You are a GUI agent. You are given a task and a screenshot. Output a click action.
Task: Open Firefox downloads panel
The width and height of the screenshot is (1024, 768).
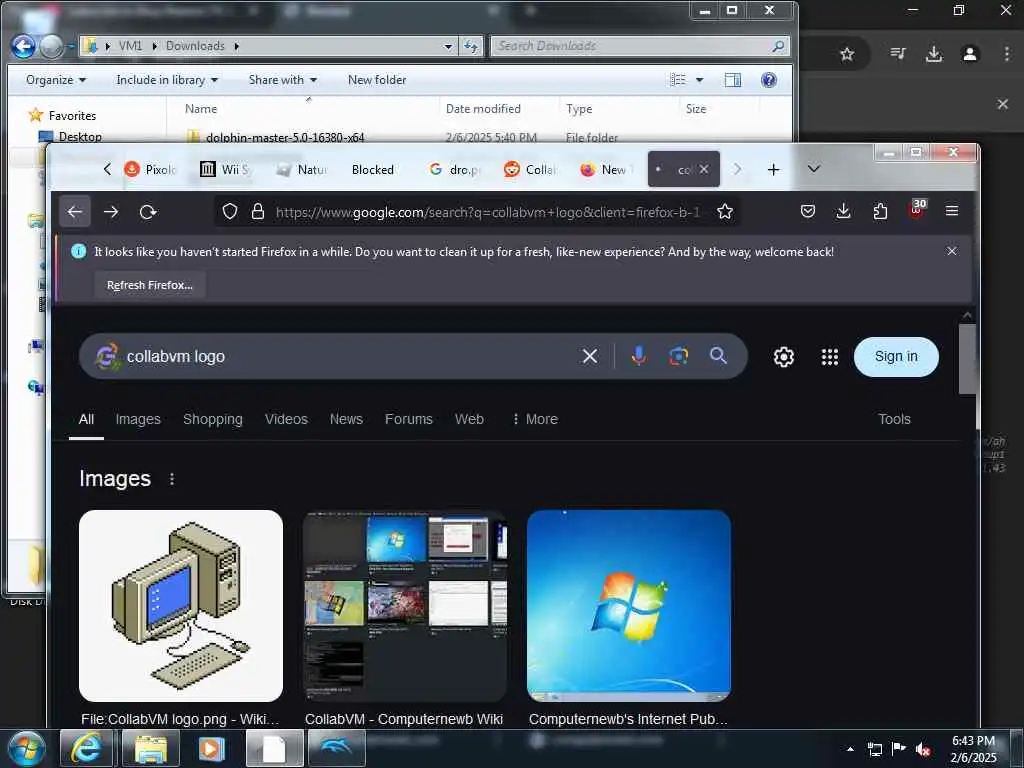pyautogui.click(x=844, y=211)
